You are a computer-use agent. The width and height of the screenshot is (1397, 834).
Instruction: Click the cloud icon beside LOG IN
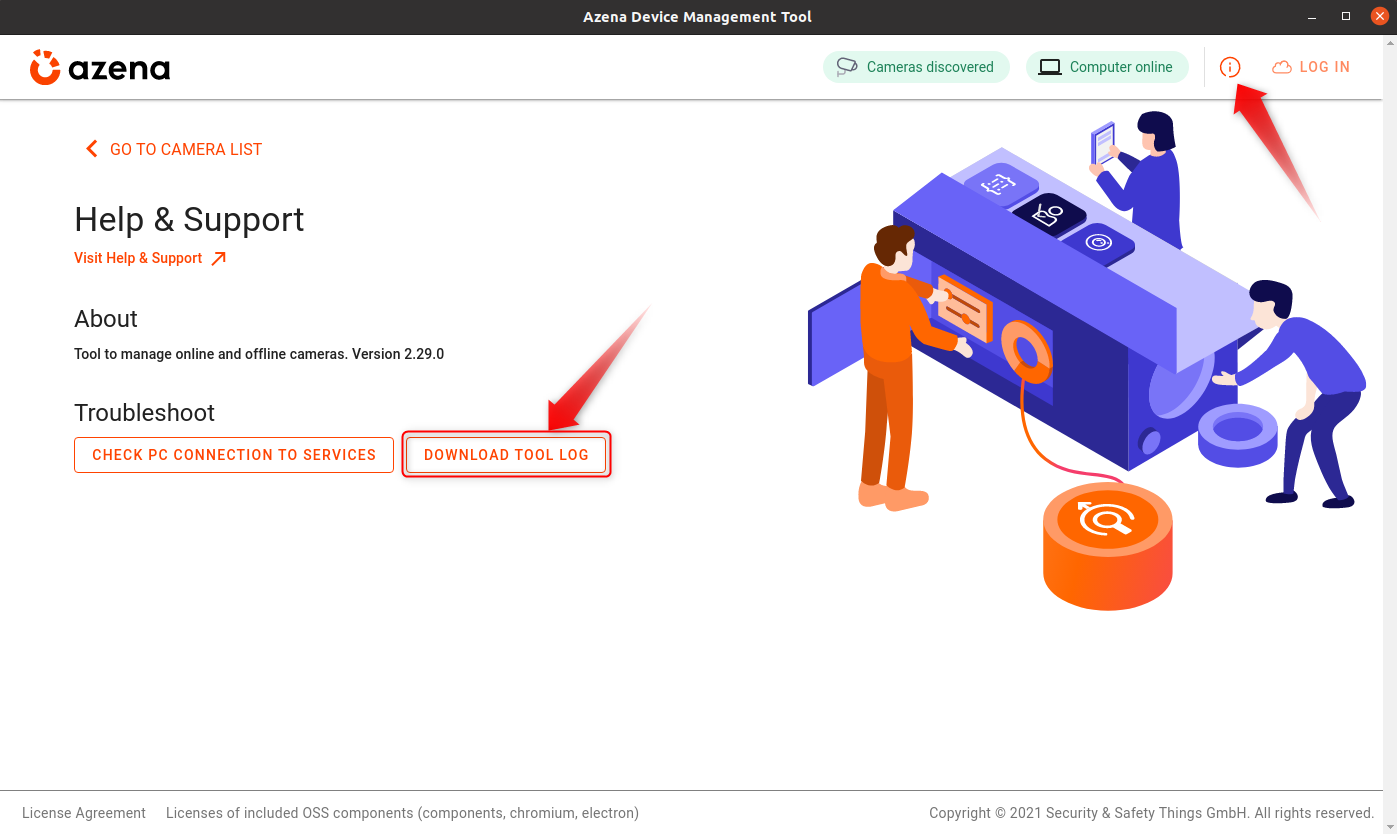pyautogui.click(x=1282, y=67)
